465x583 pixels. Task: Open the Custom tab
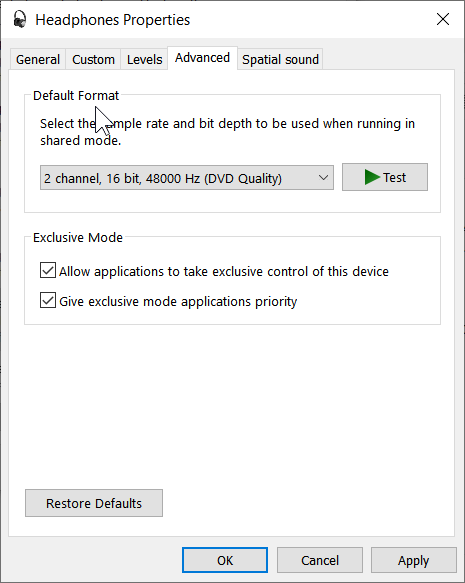point(93,59)
